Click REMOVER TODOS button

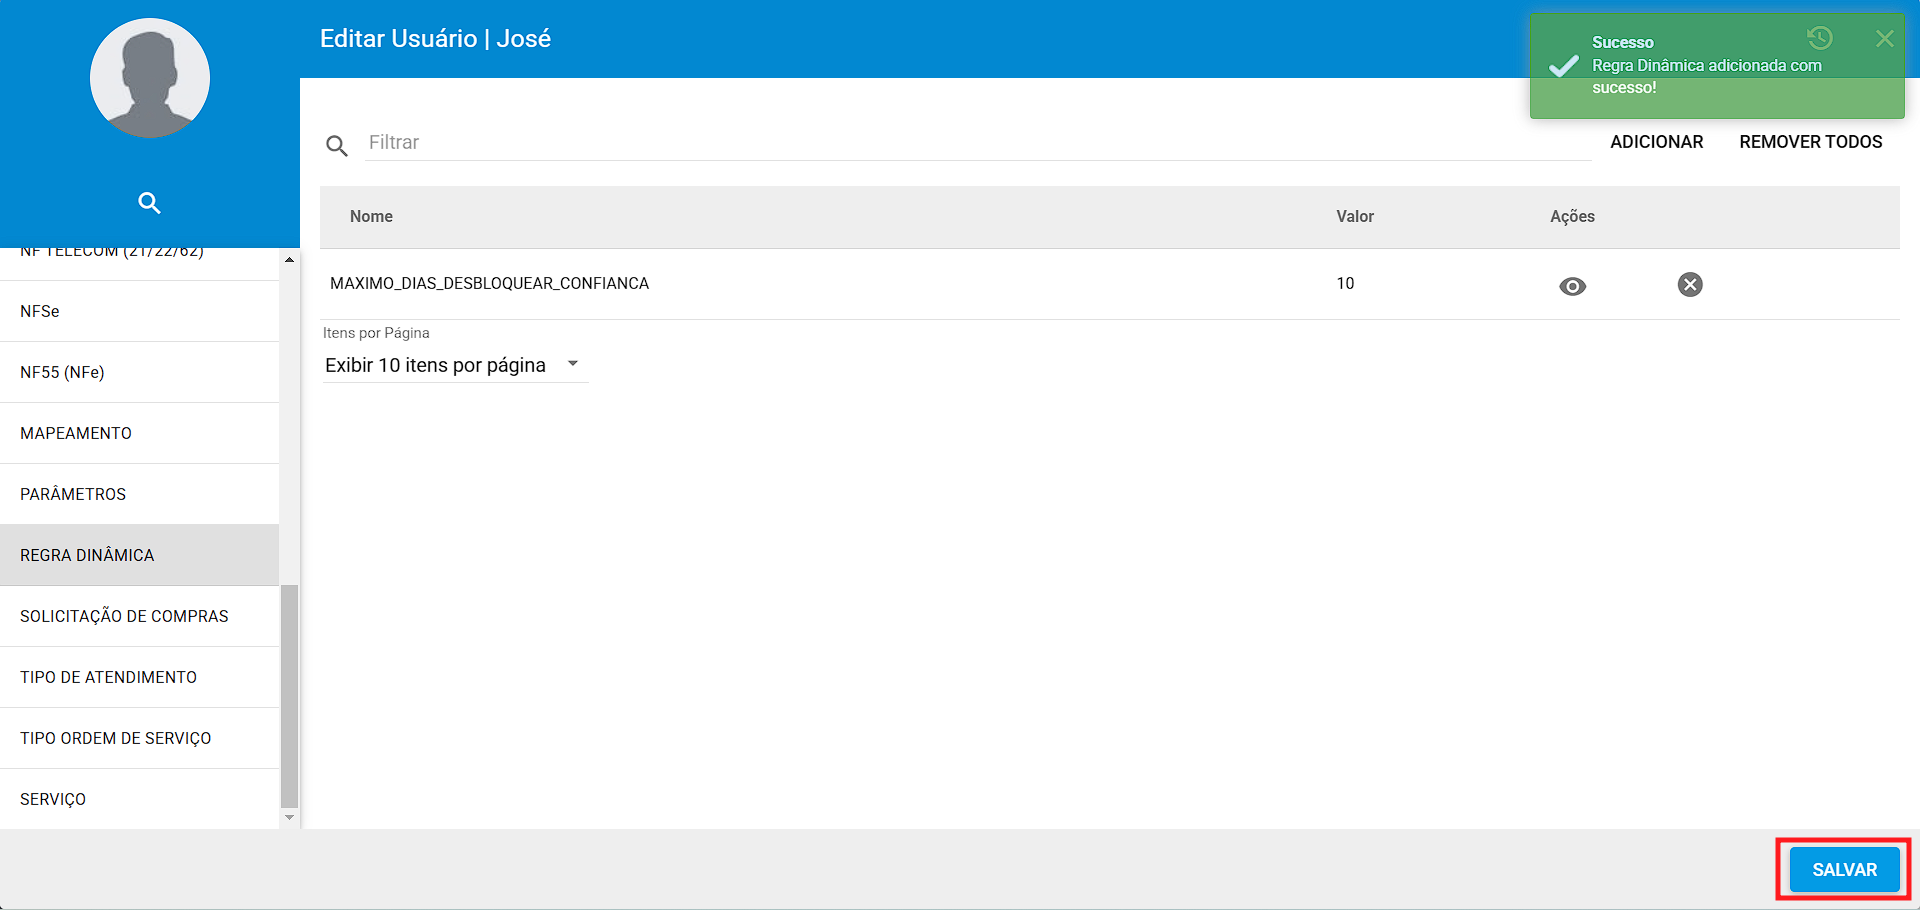(1810, 142)
